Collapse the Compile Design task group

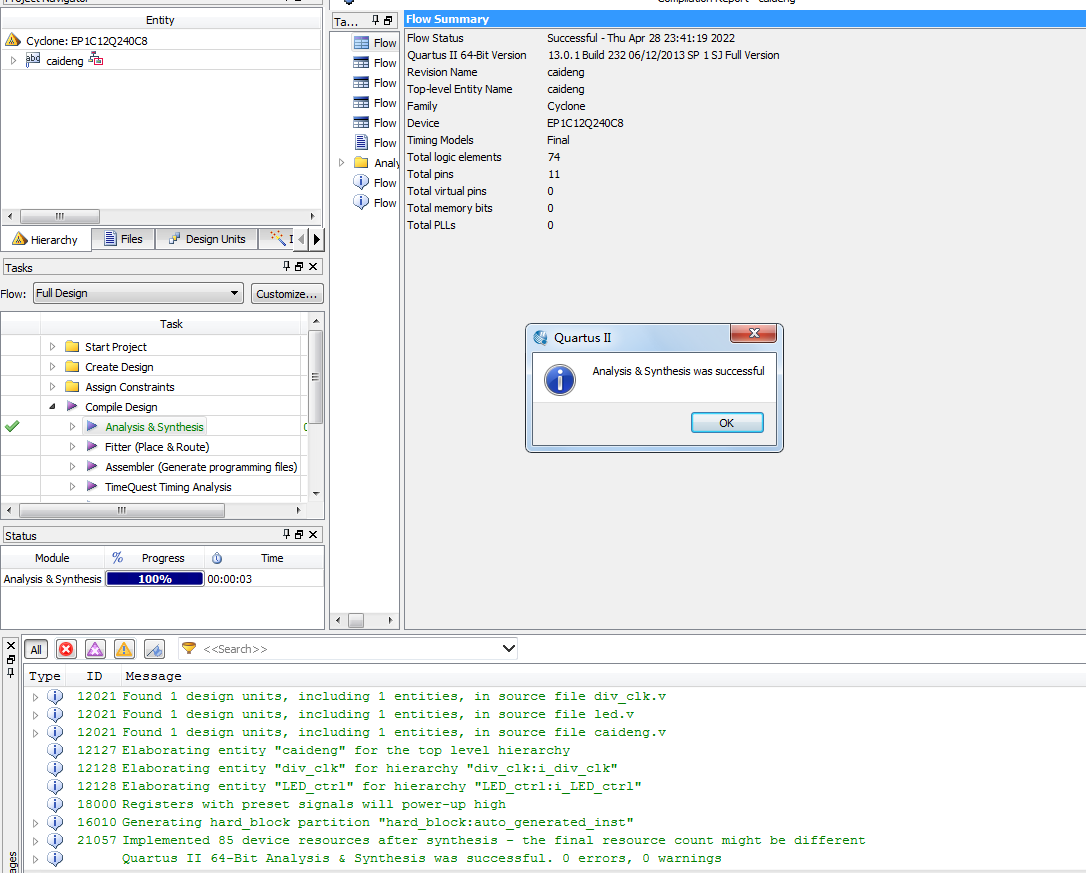tap(53, 407)
